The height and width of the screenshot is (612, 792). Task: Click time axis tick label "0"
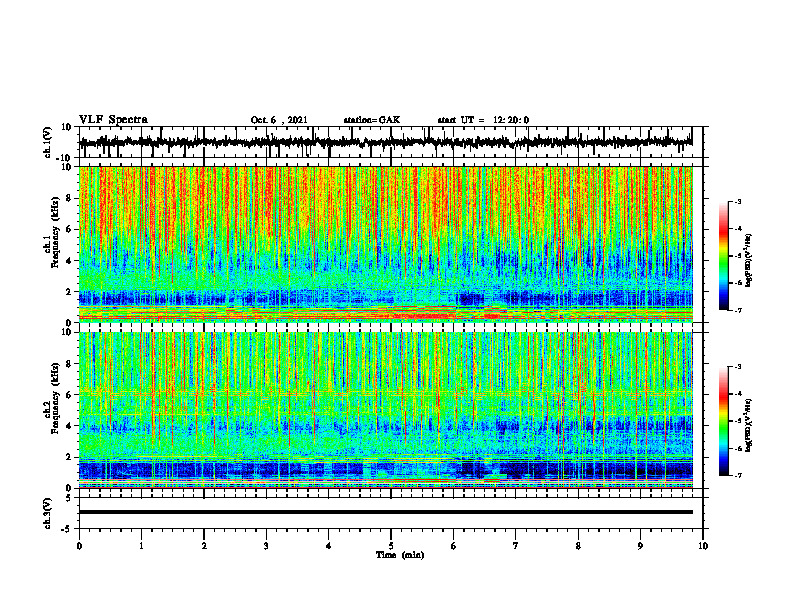coord(79,546)
